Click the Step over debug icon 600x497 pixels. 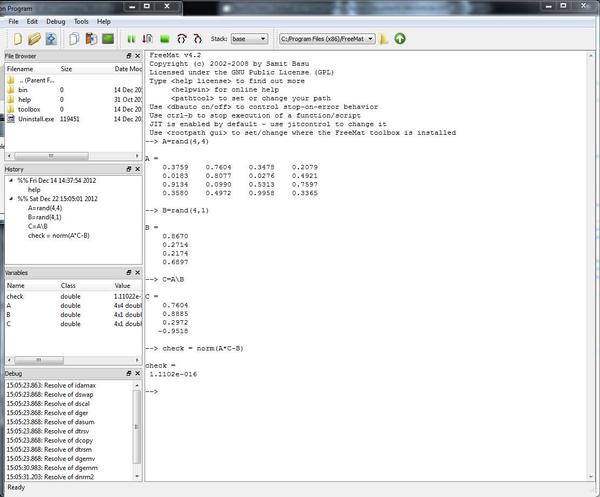(x=182, y=39)
